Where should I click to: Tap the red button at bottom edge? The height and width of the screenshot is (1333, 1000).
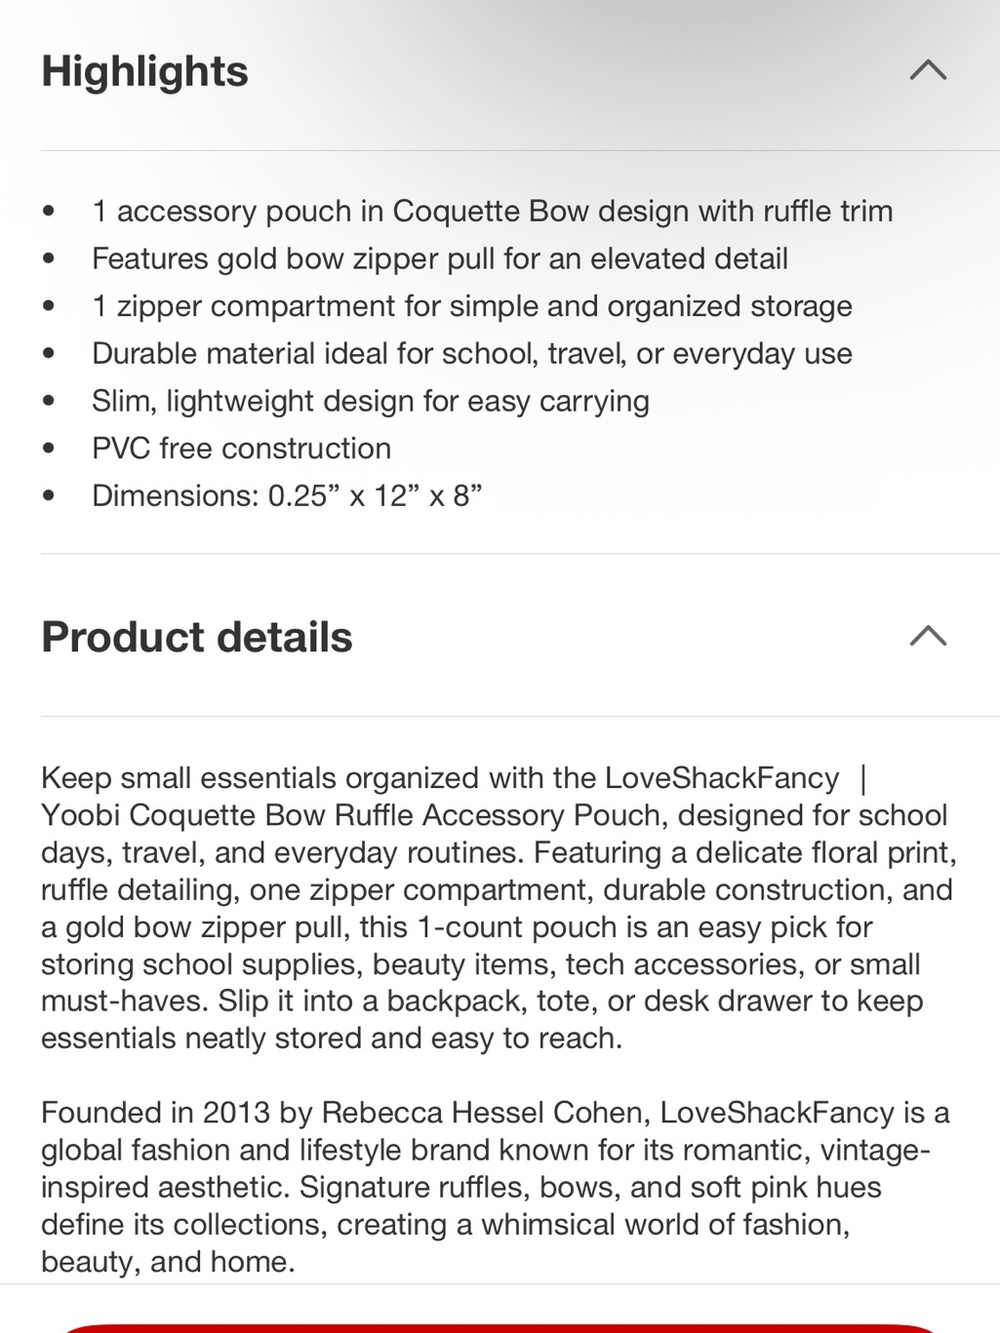pos(500,1327)
